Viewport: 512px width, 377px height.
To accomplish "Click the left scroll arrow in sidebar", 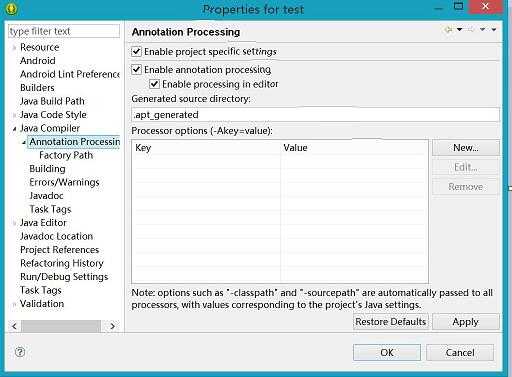I will coord(14,326).
